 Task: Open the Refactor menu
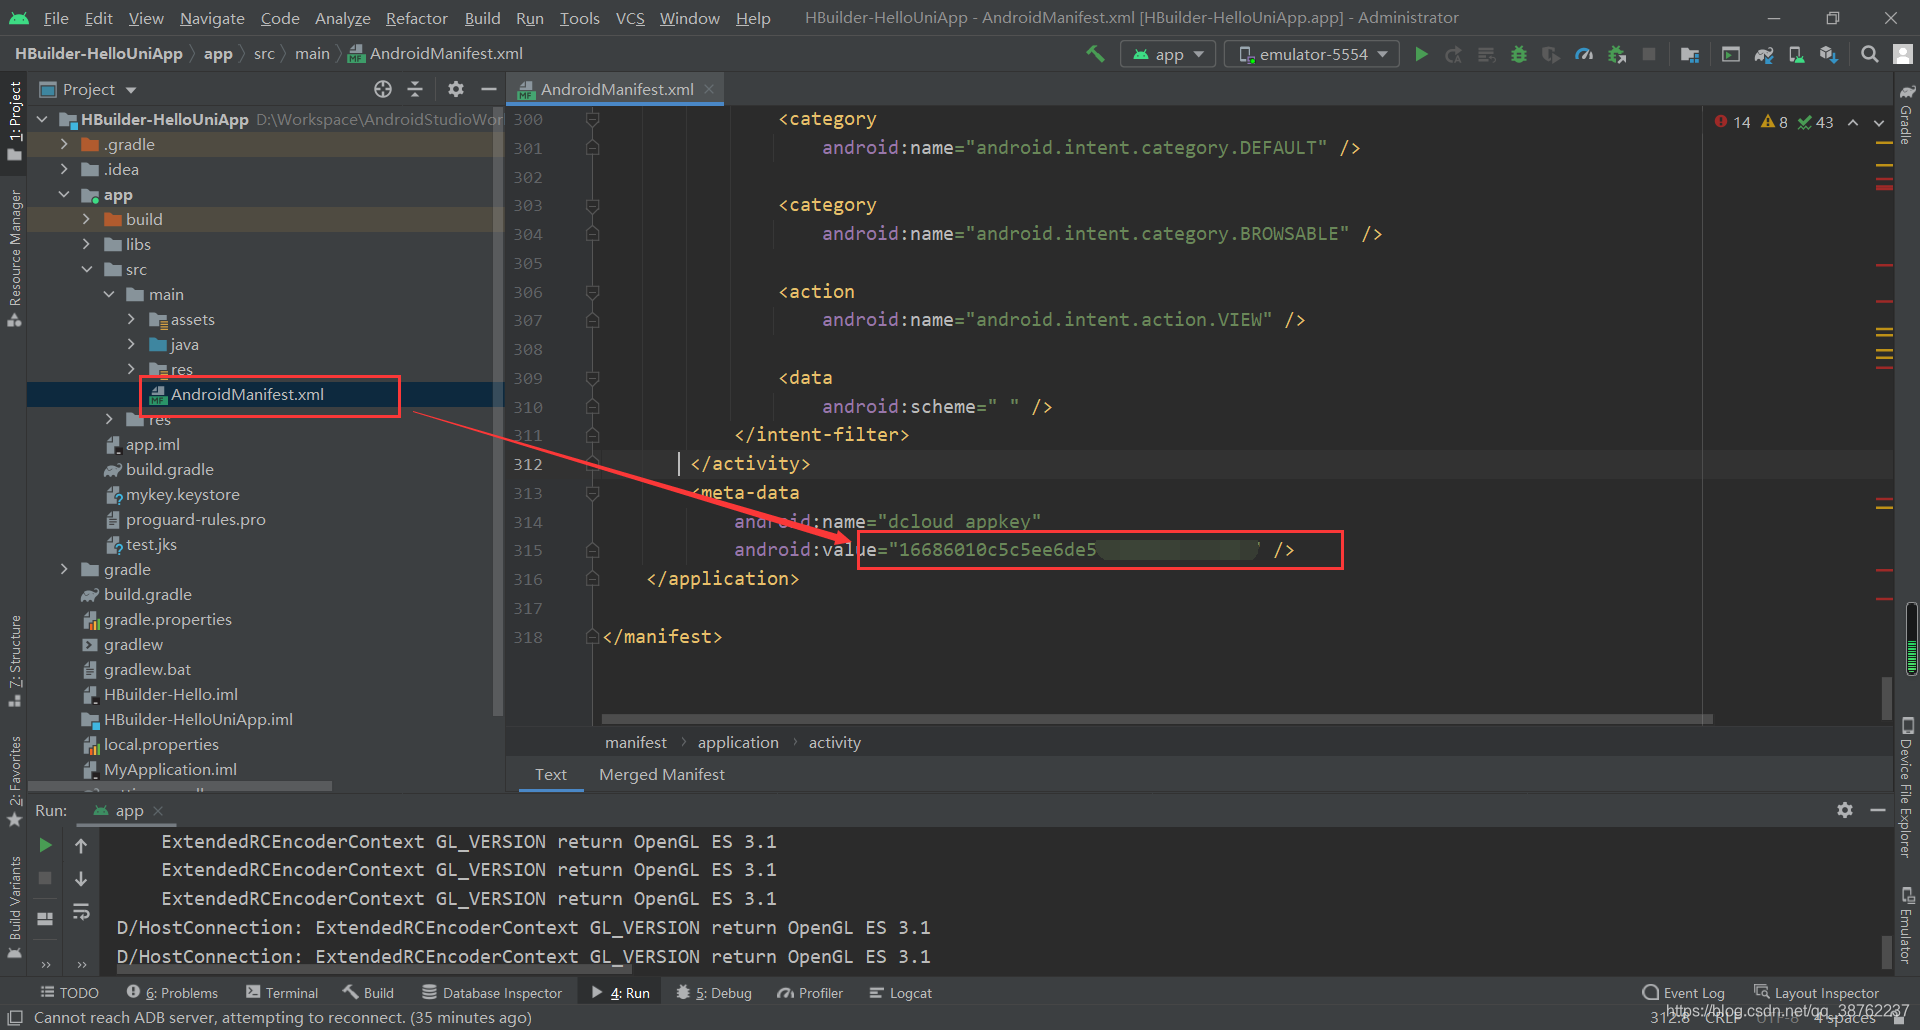pyautogui.click(x=417, y=18)
